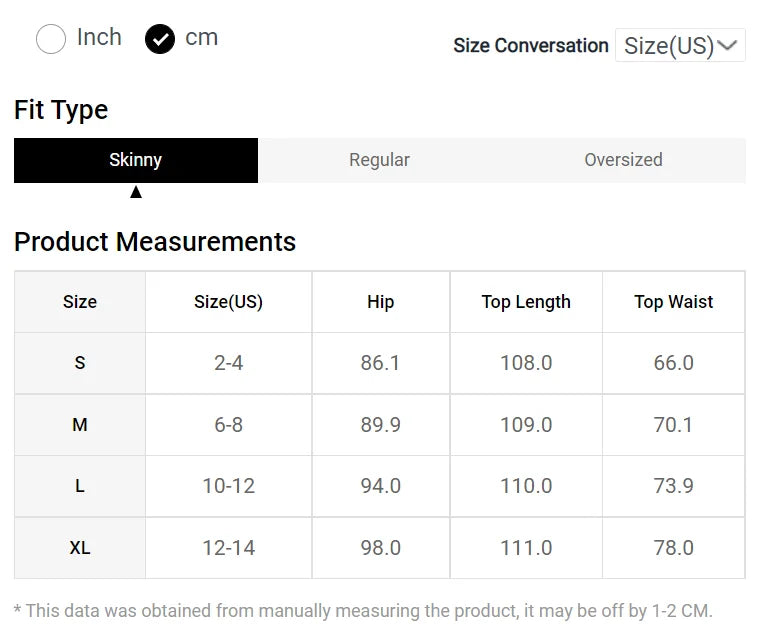Screen dimensions: 760x629
Task: Click the black triangle marker under Skinny
Action: coord(136,192)
